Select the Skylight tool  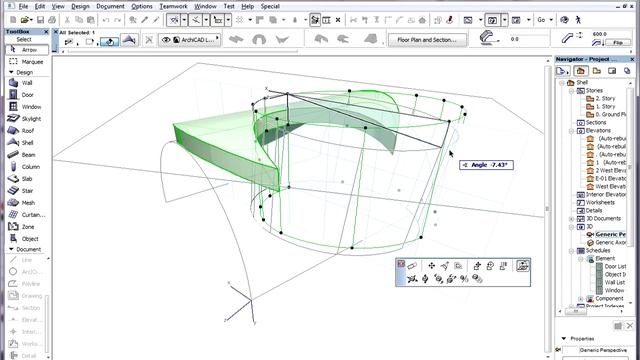coord(27,118)
